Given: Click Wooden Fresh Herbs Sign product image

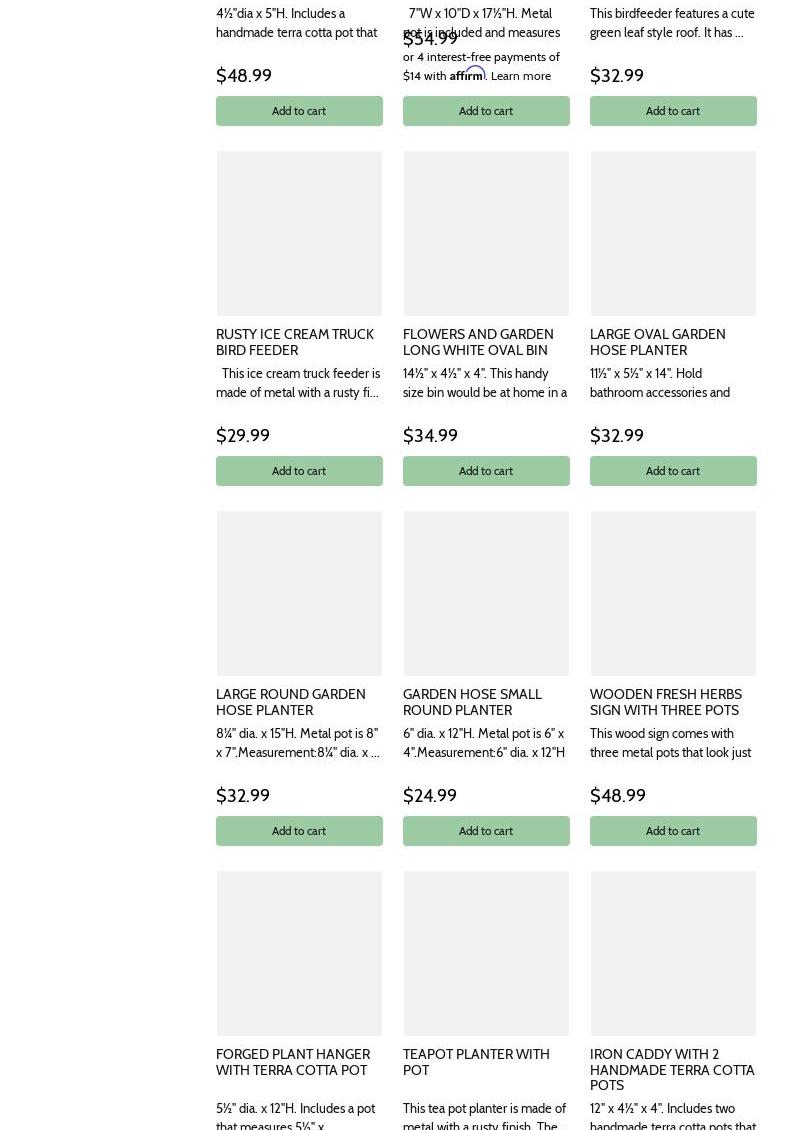Looking at the screenshot, I should click(x=673, y=593).
